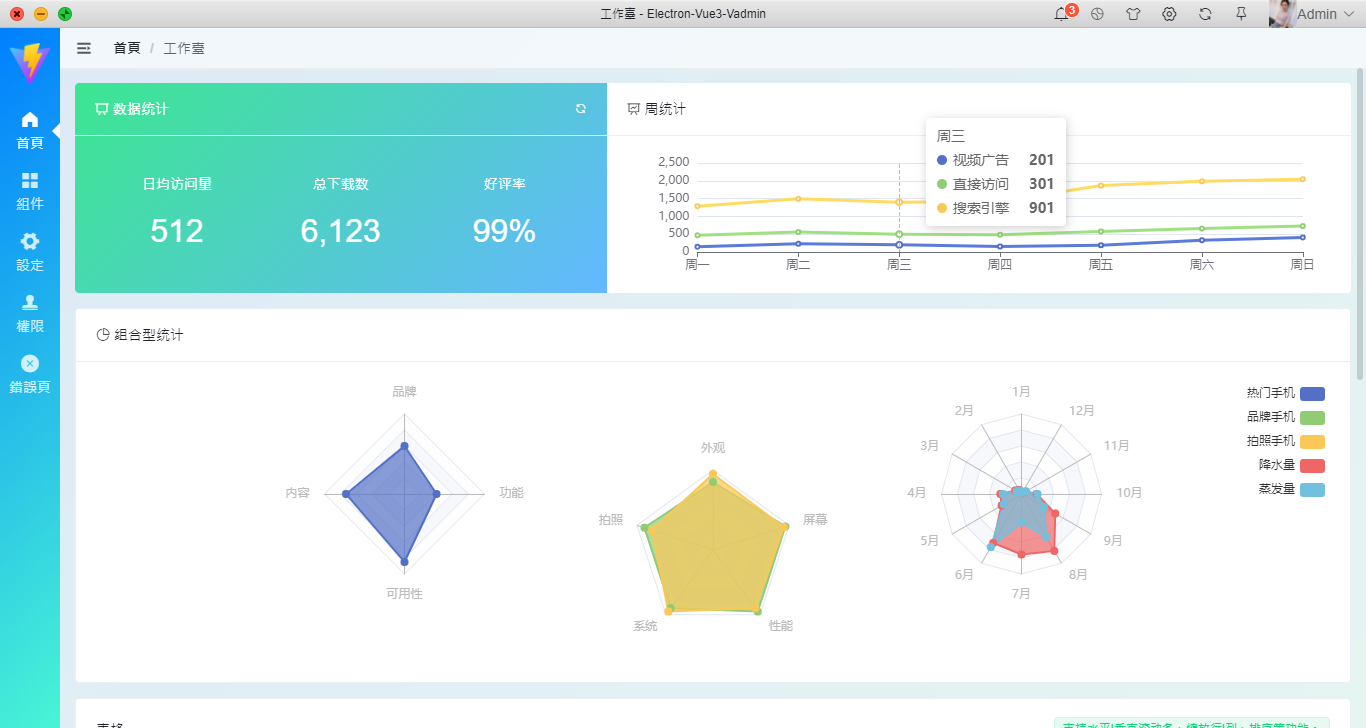Click the vertical scrollbar thumb
Viewport: 1366px width, 728px height.
(x=1360, y=224)
